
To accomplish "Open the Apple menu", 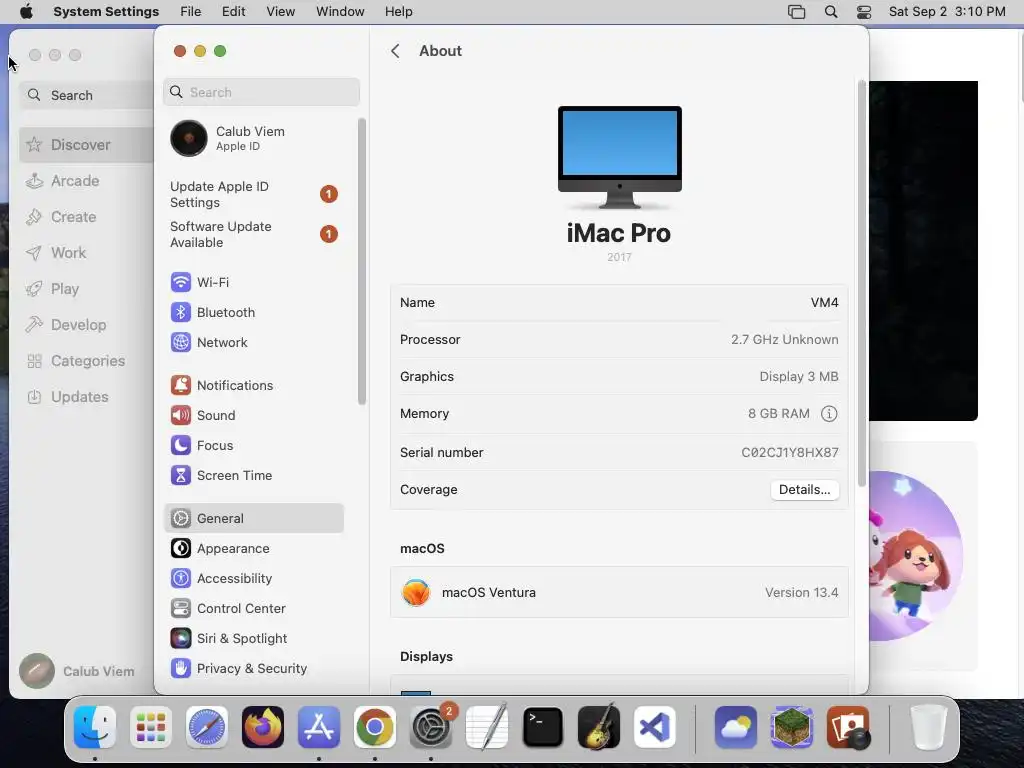I will [26, 11].
